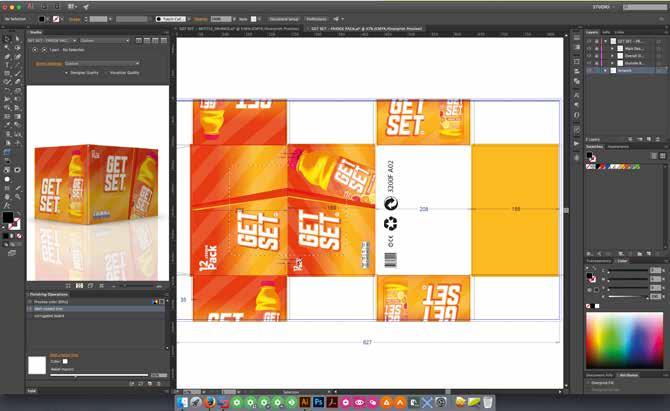The height and width of the screenshot is (411, 670).
Task: Create a new layer in the Layers panel
Action: click(649, 139)
